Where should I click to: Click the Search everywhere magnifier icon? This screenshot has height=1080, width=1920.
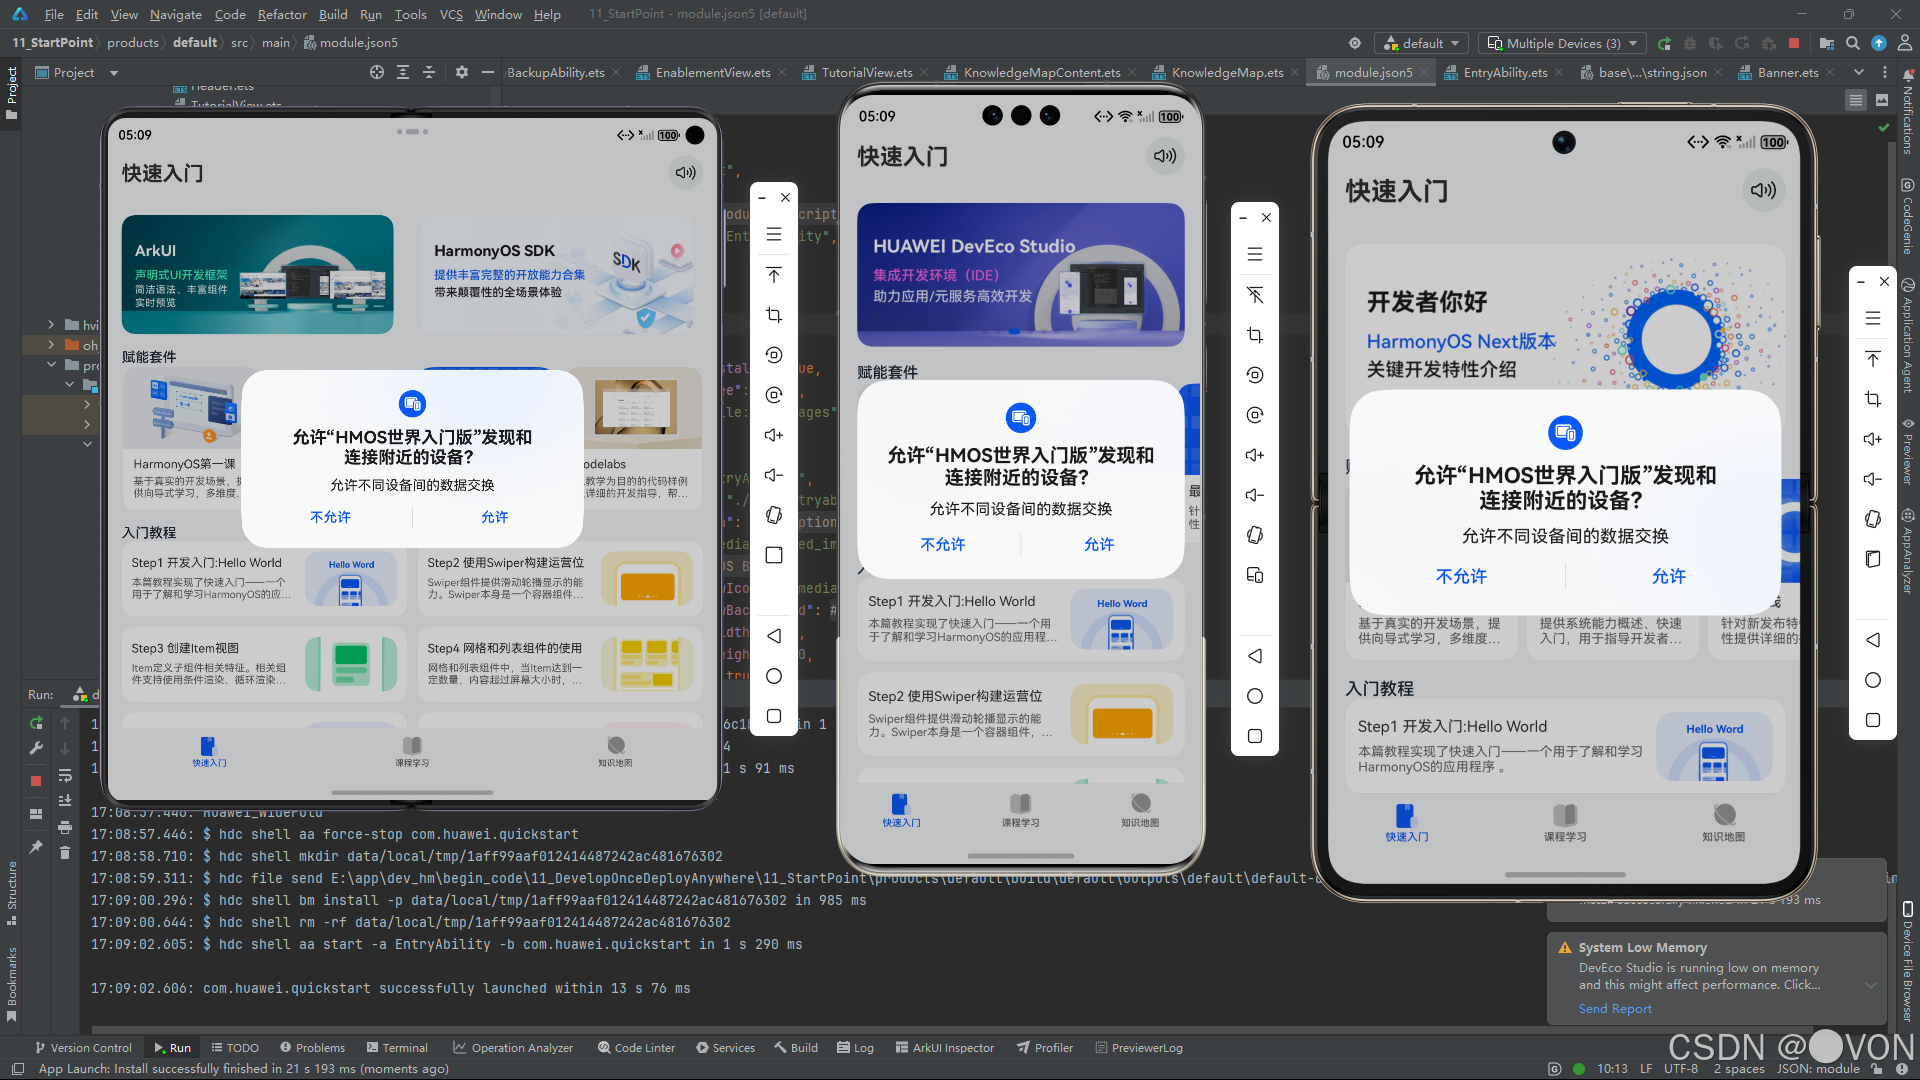1853,43
